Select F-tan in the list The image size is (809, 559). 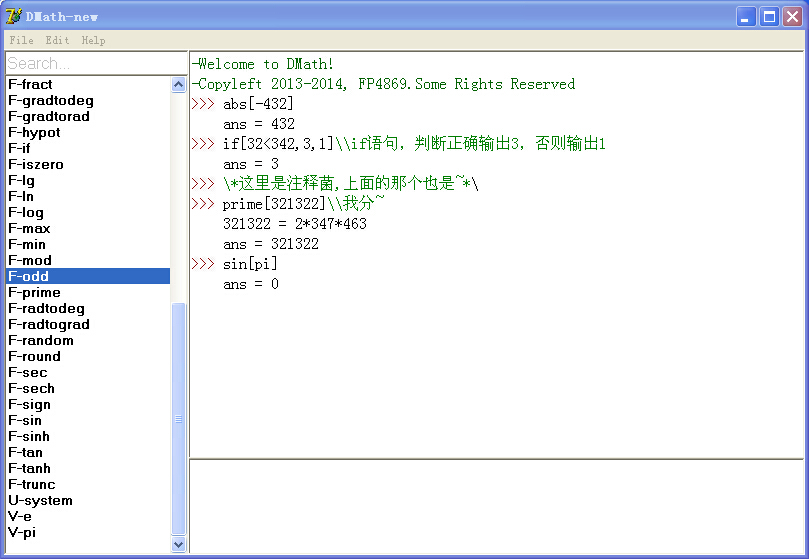[x=88, y=452]
